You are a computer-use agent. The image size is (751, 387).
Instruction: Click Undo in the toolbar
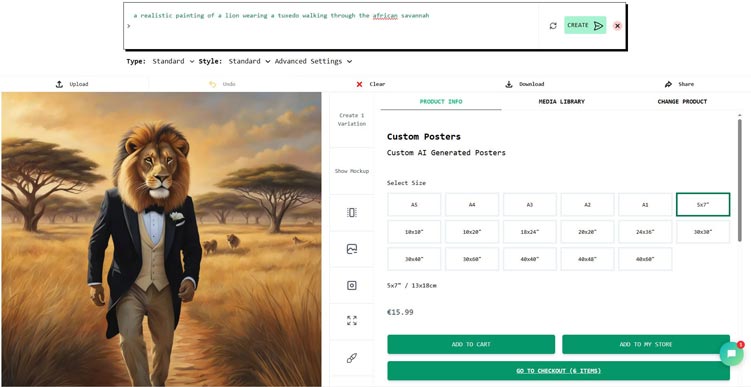click(222, 84)
